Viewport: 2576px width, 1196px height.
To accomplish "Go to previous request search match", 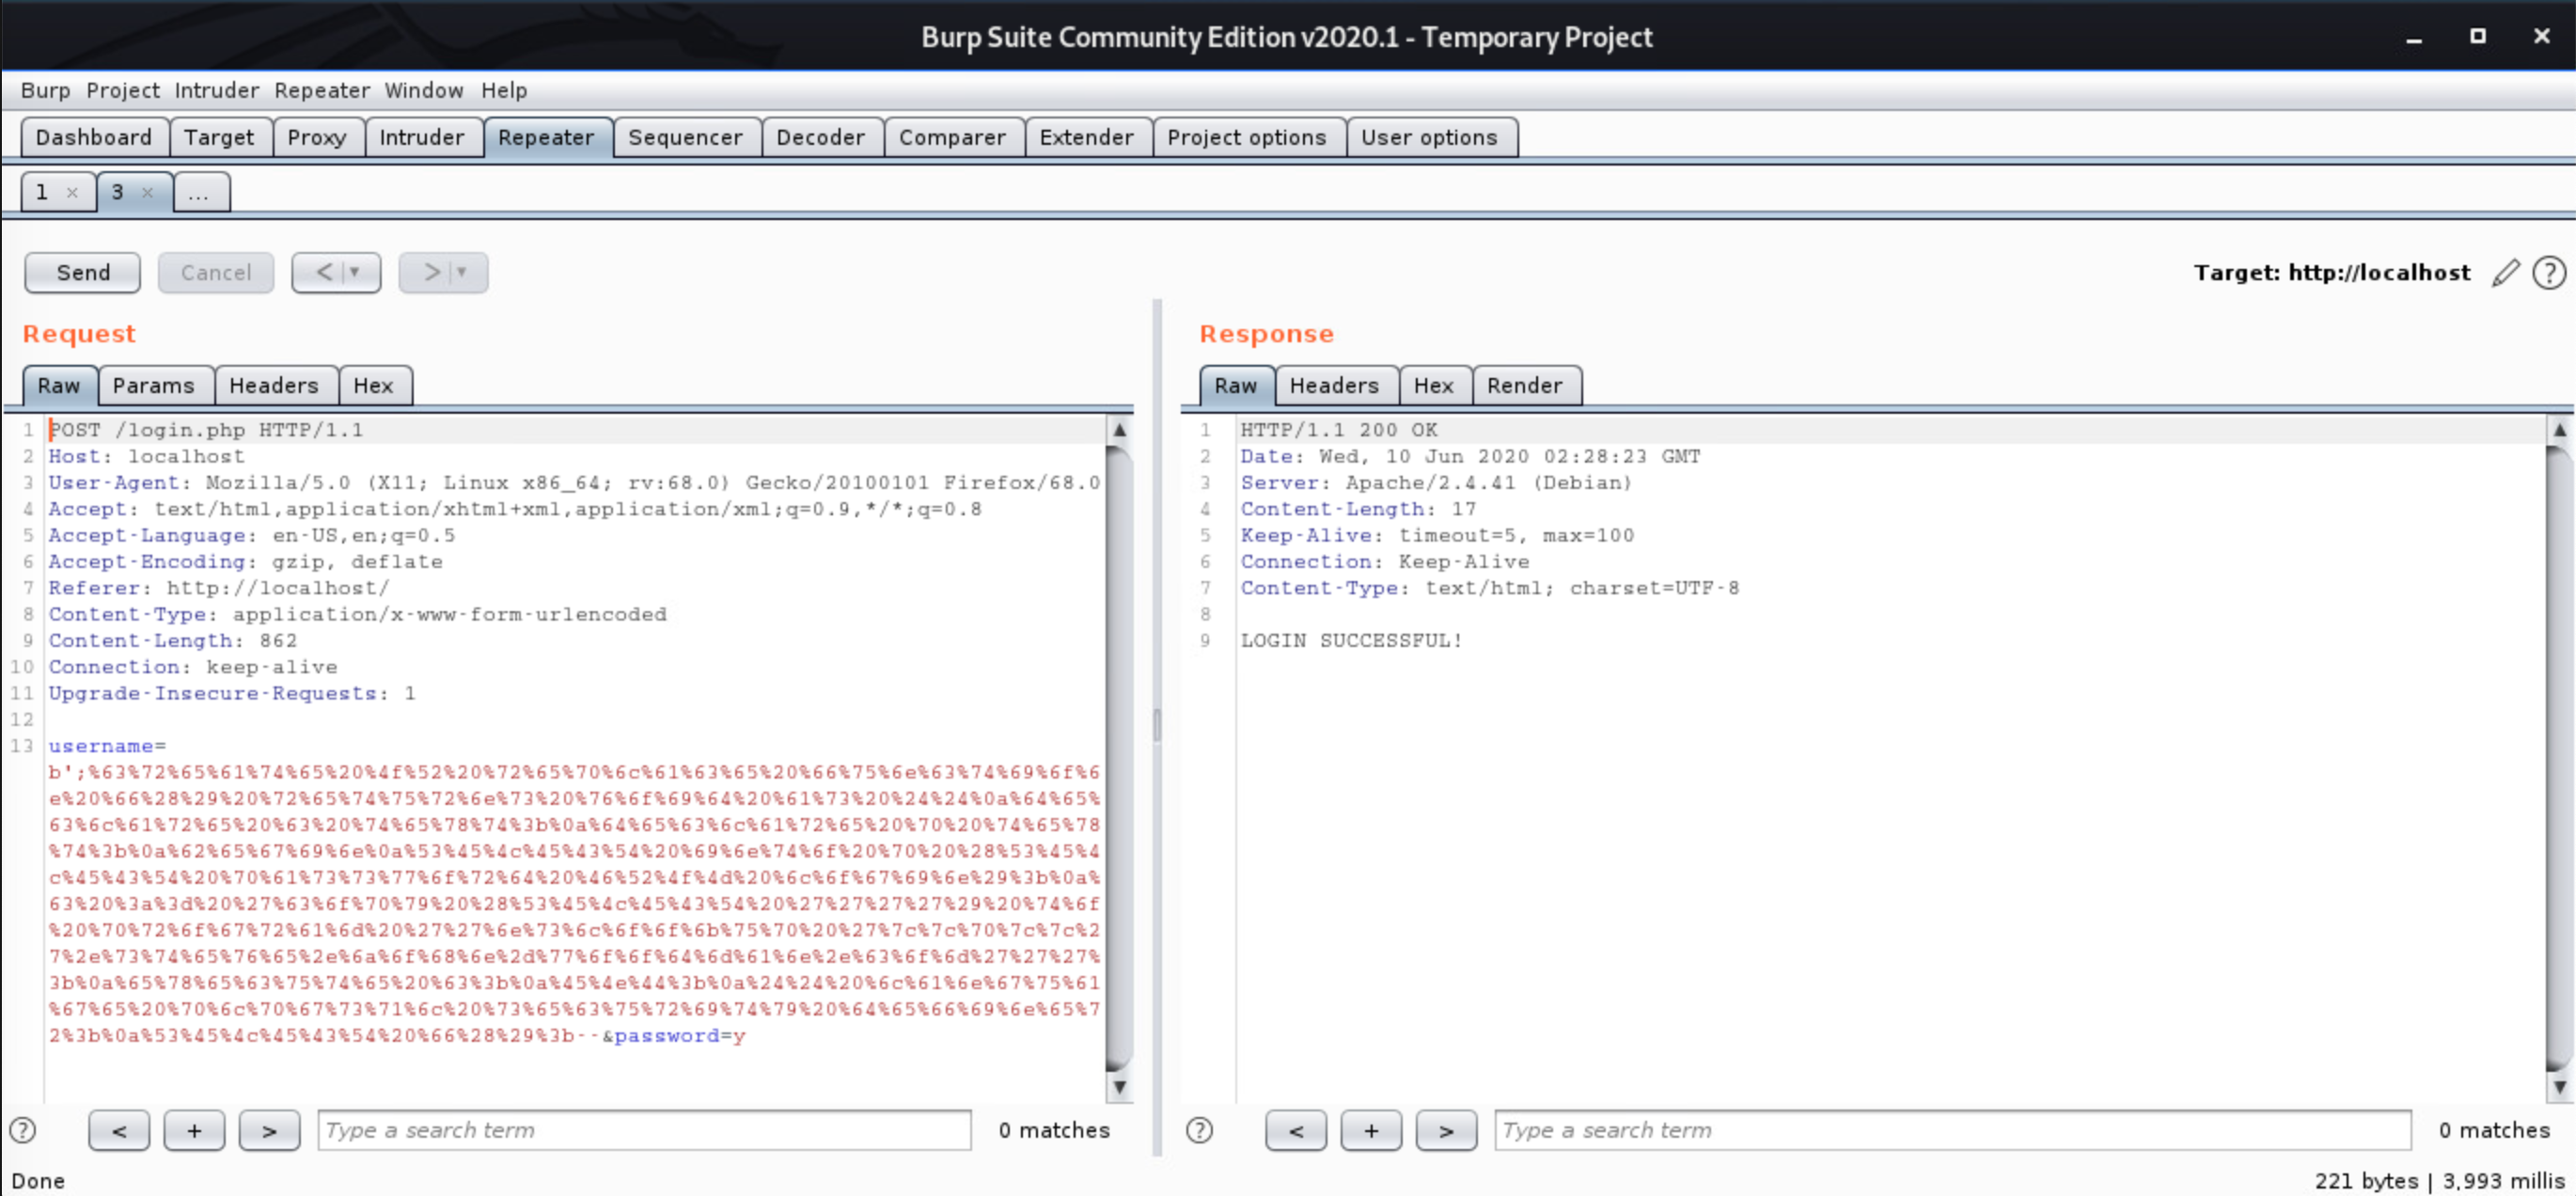I will tap(119, 1130).
